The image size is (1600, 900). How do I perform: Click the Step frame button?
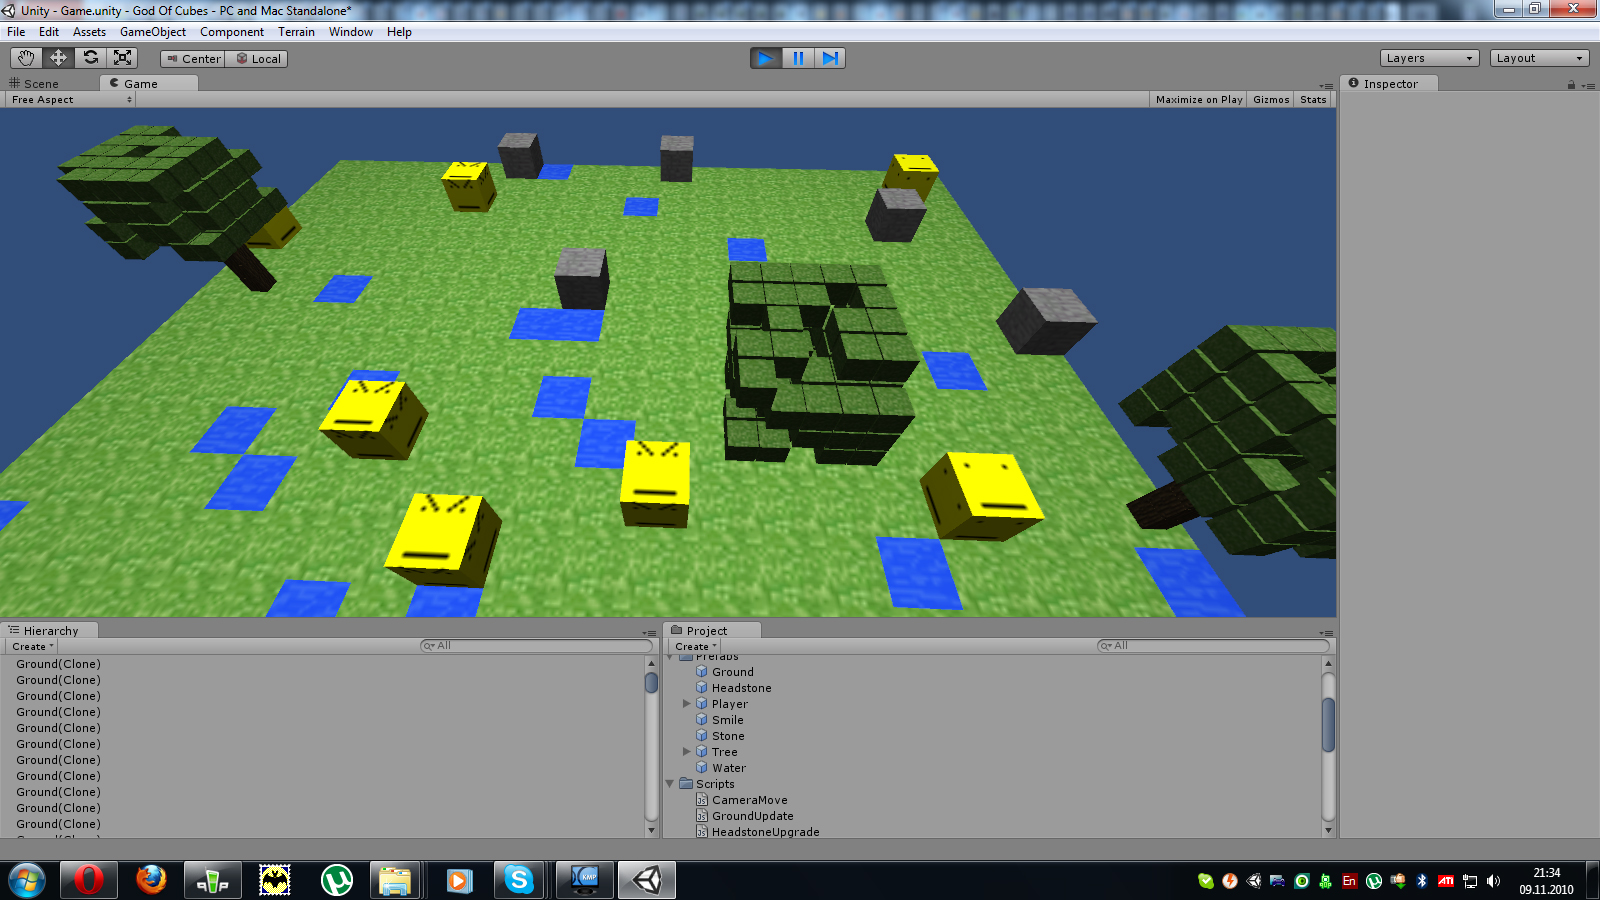click(x=830, y=58)
